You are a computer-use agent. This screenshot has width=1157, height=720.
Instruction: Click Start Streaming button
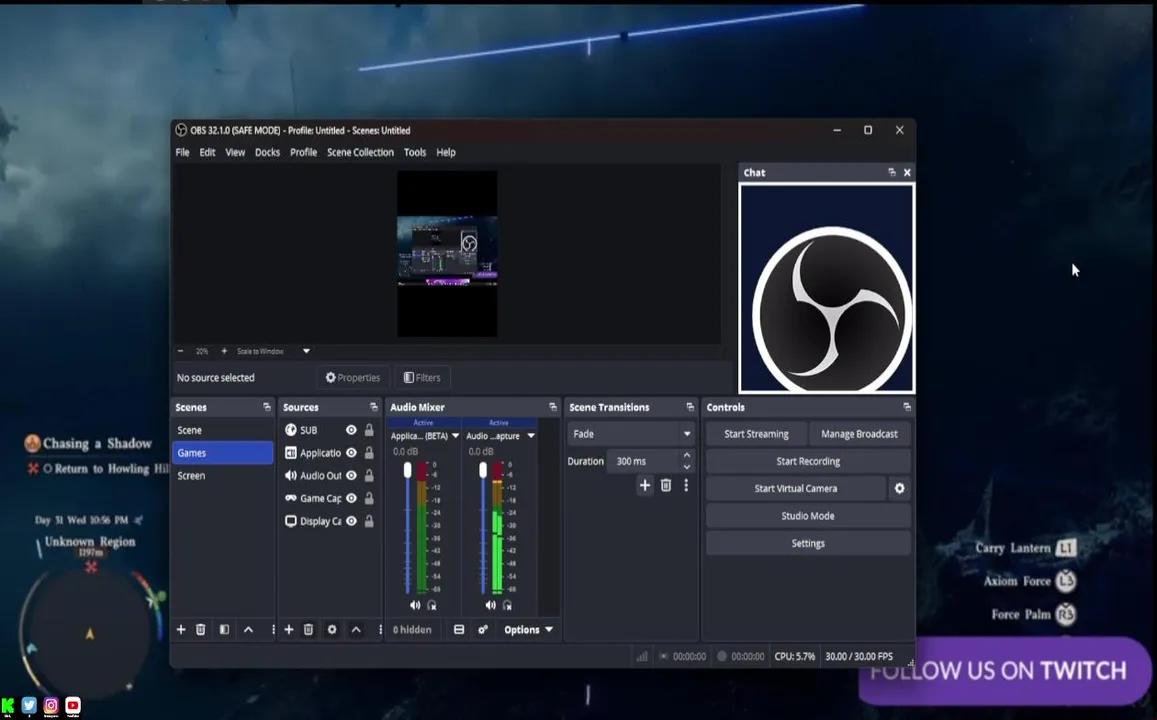click(756, 434)
